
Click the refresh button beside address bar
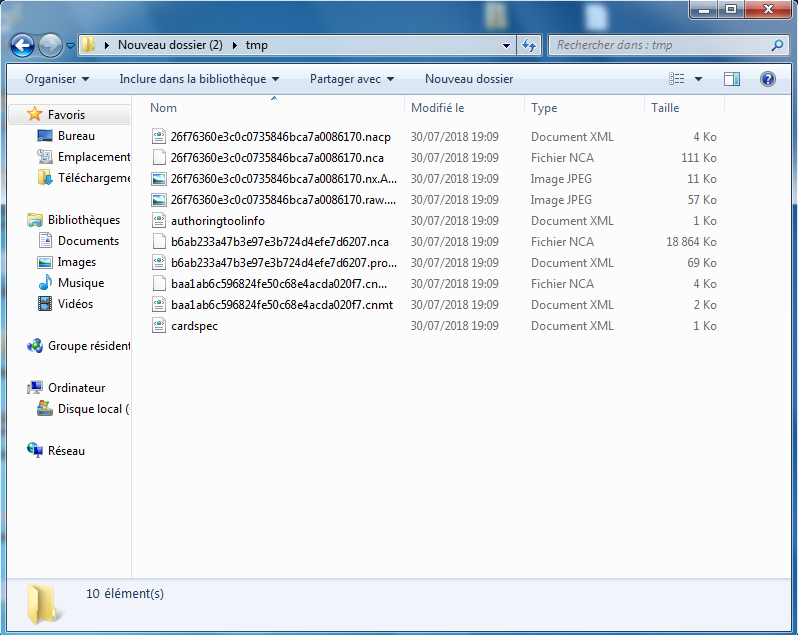(x=530, y=45)
